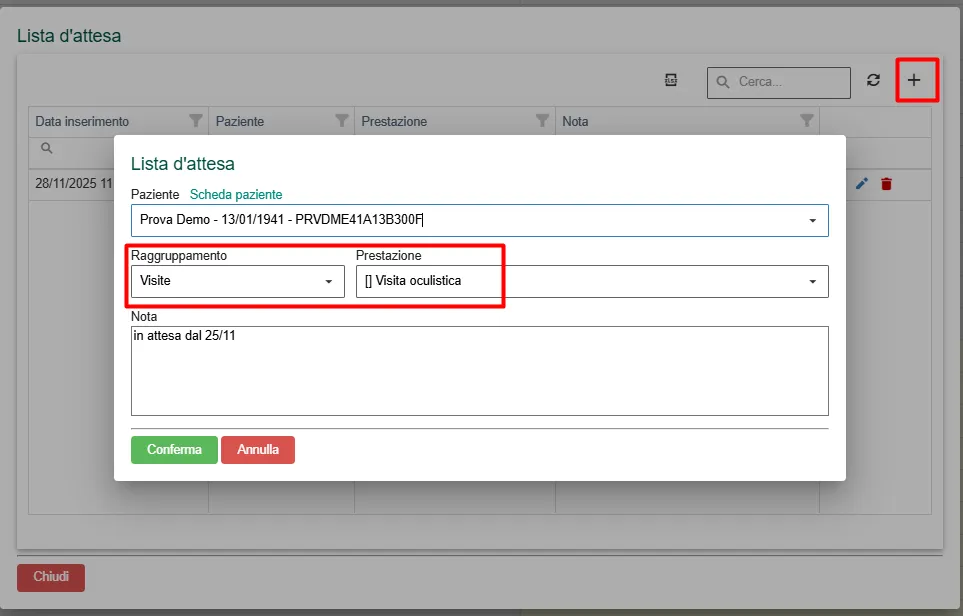963x616 pixels.
Task: Open the Paziente column filter
Action: [342, 121]
